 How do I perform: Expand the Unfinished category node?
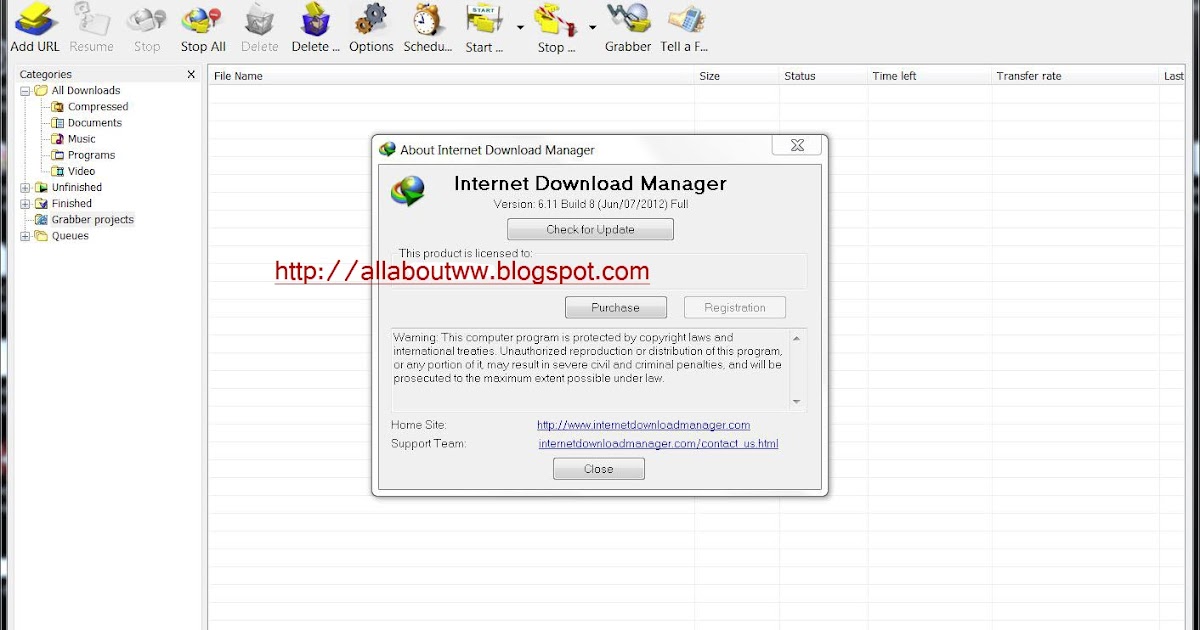coord(25,187)
